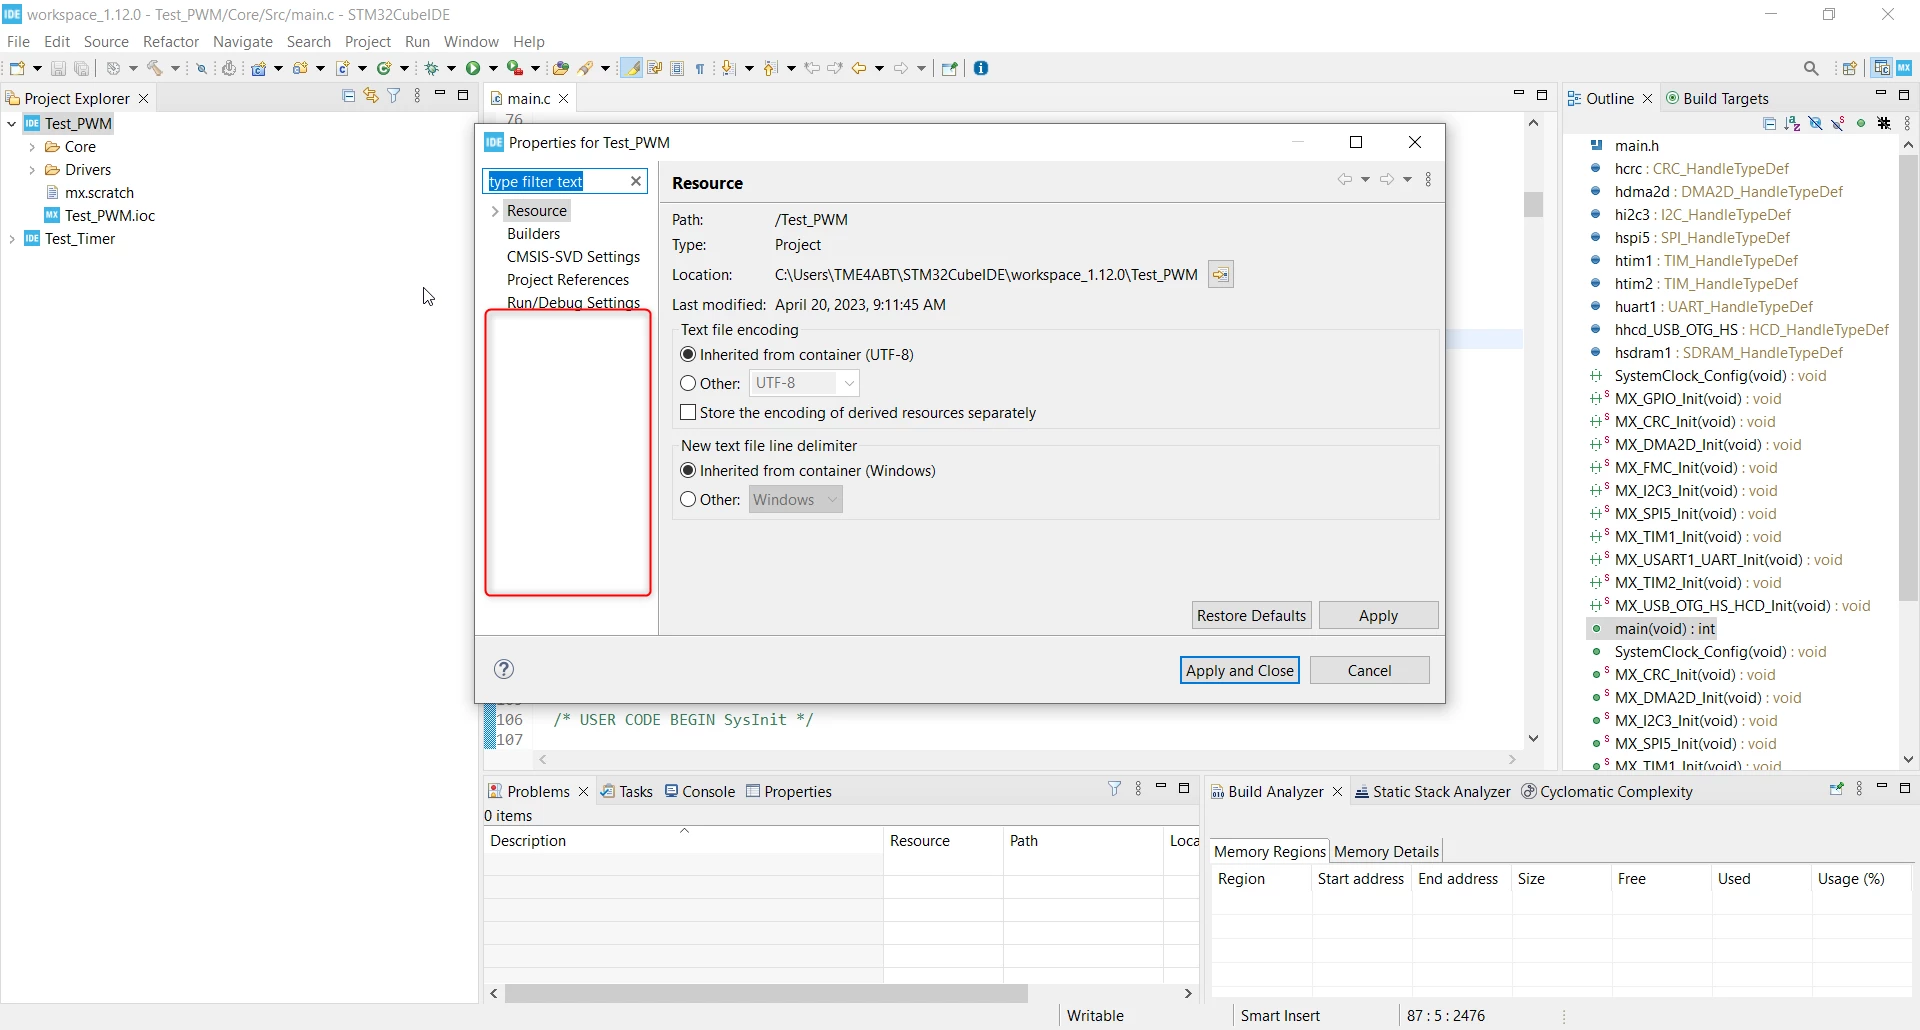Expand the Drivers folder
Viewport: 1920px width, 1030px height.
point(32,170)
